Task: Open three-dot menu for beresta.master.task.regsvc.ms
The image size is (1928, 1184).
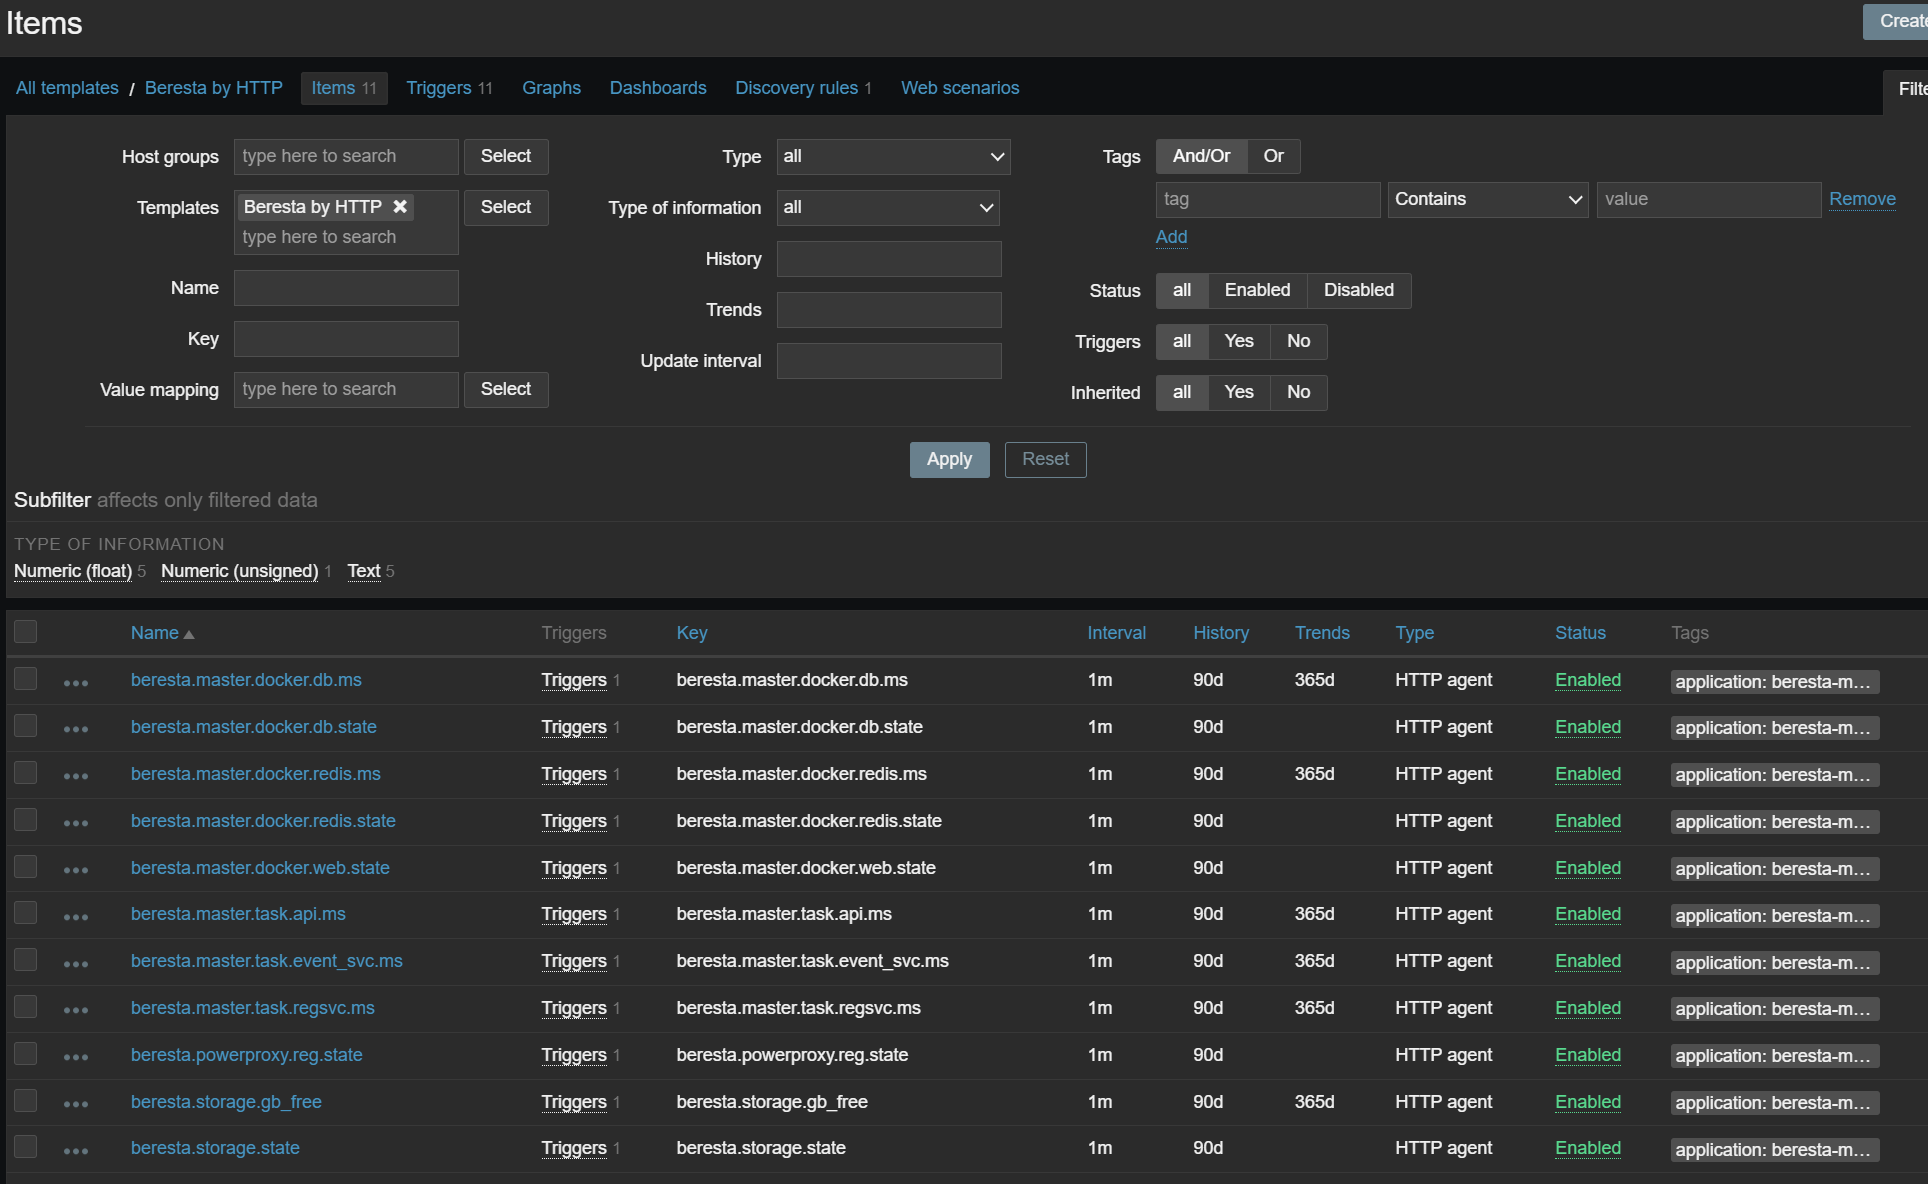Action: pyautogui.click(x=76, y=1010)
